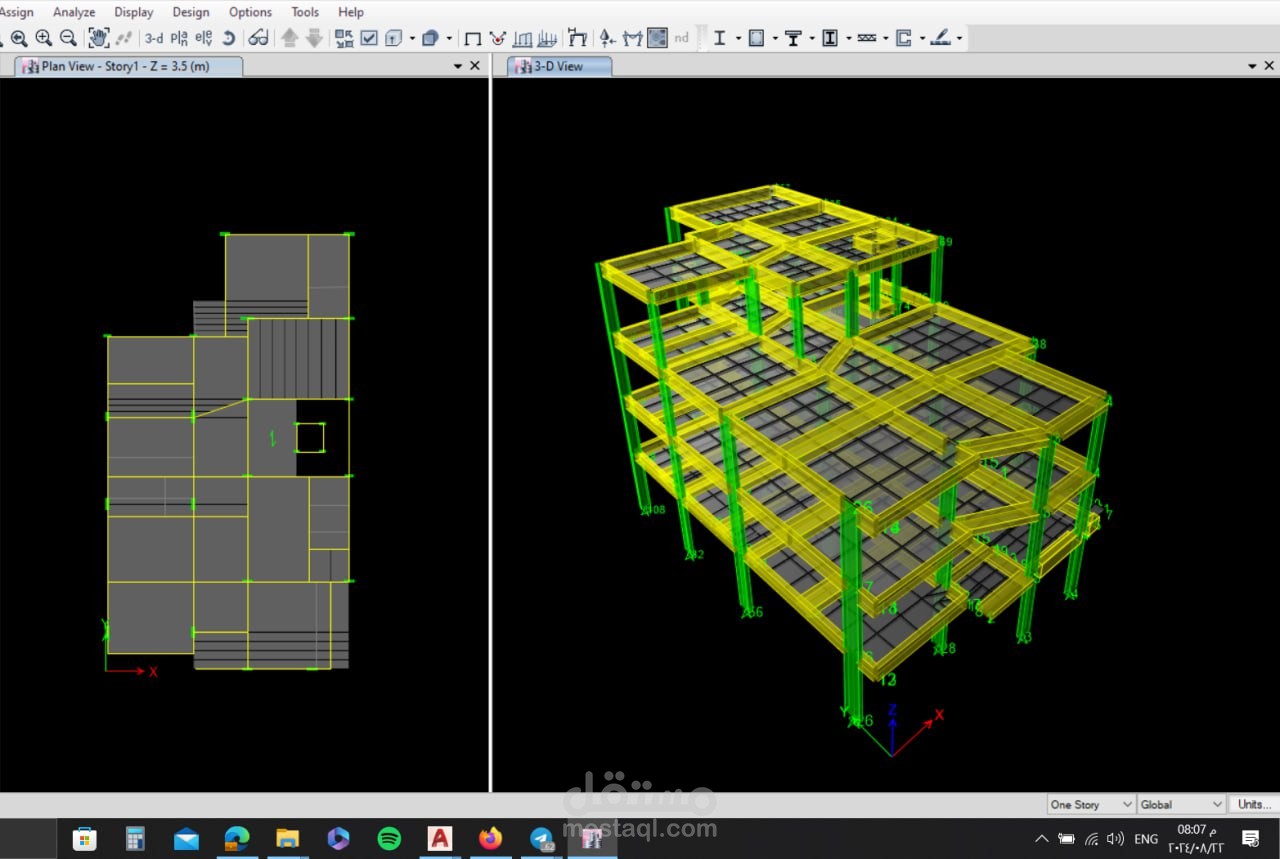Move down one story arrow
This screenshot has width=1280, height=859.
314,38
